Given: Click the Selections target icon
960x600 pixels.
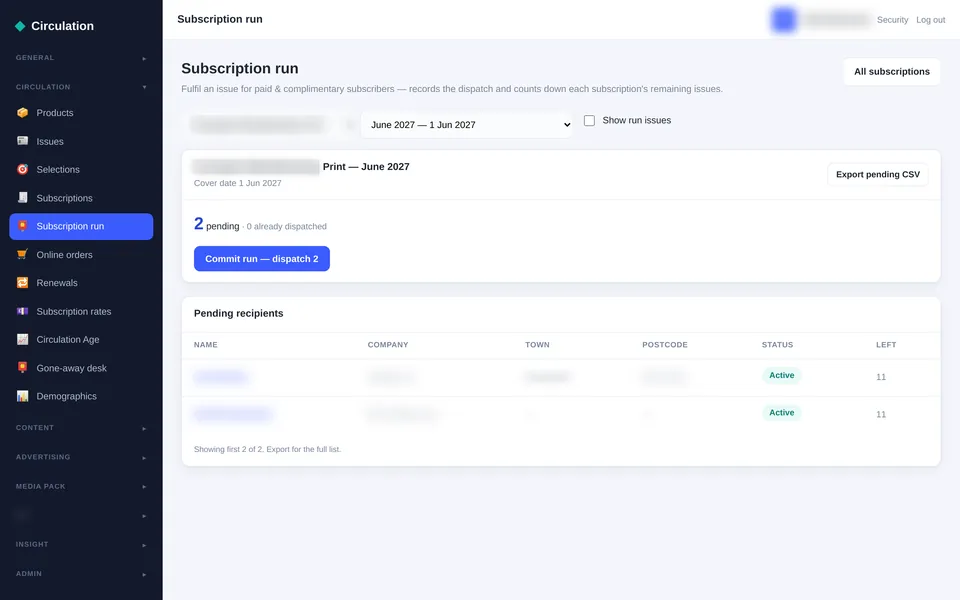Looking at the screenshot, I should [23, 170].
